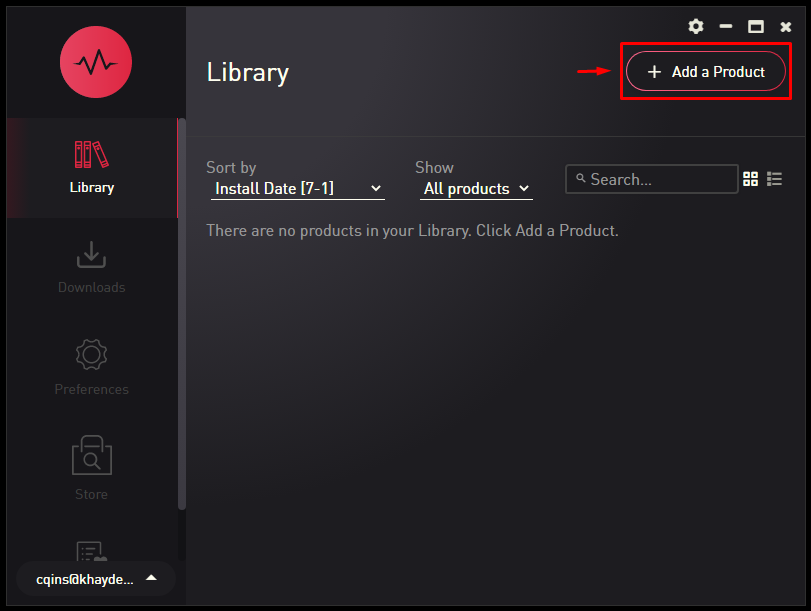Open Preferences from the sidebar
Viewport: 811px width, 611px height.
92,367
